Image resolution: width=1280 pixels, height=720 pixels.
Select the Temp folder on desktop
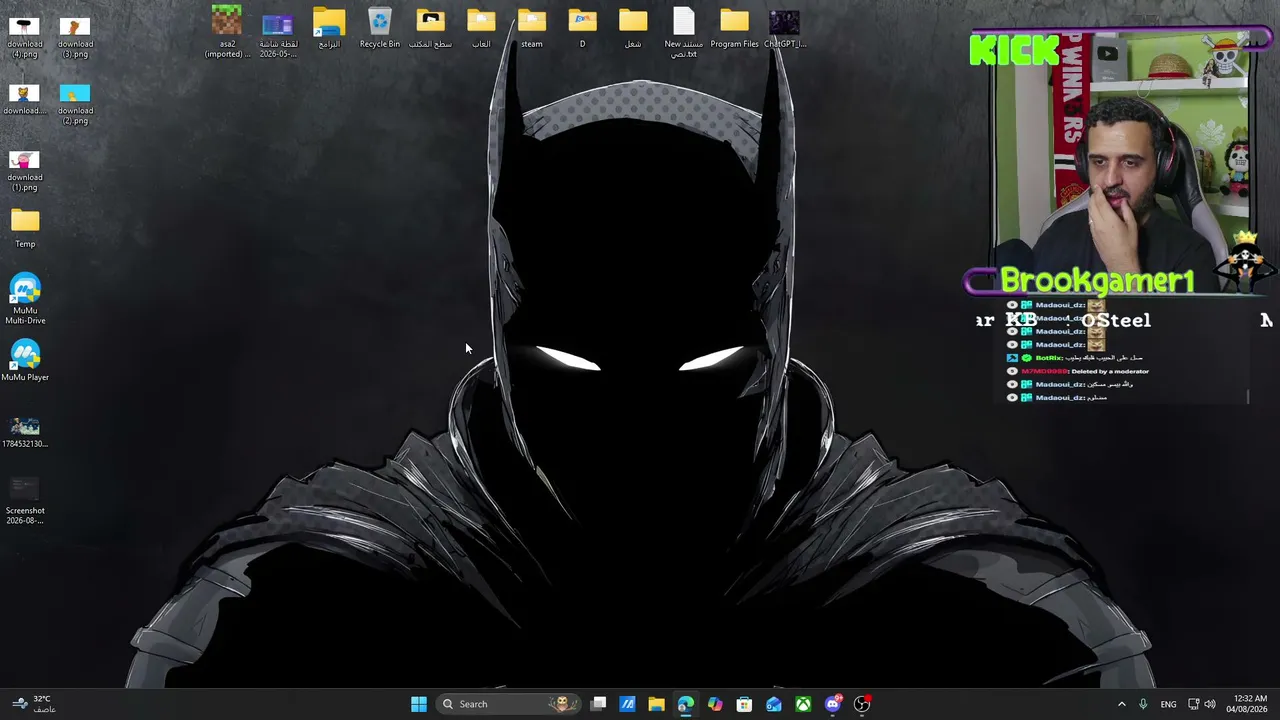tap(25, 228)
